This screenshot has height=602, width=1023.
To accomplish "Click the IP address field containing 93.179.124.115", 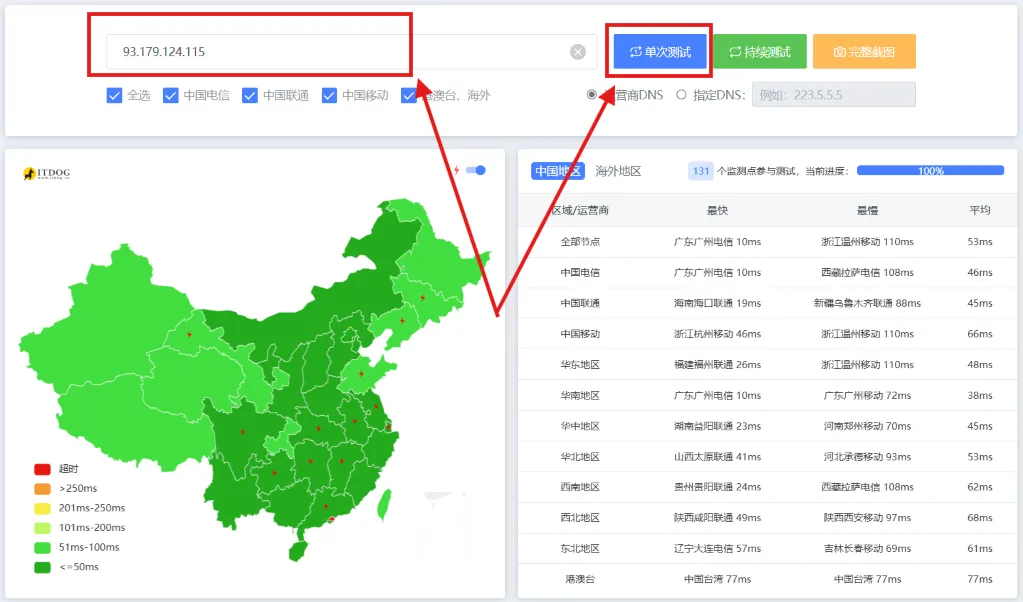I will click(352, 52).
